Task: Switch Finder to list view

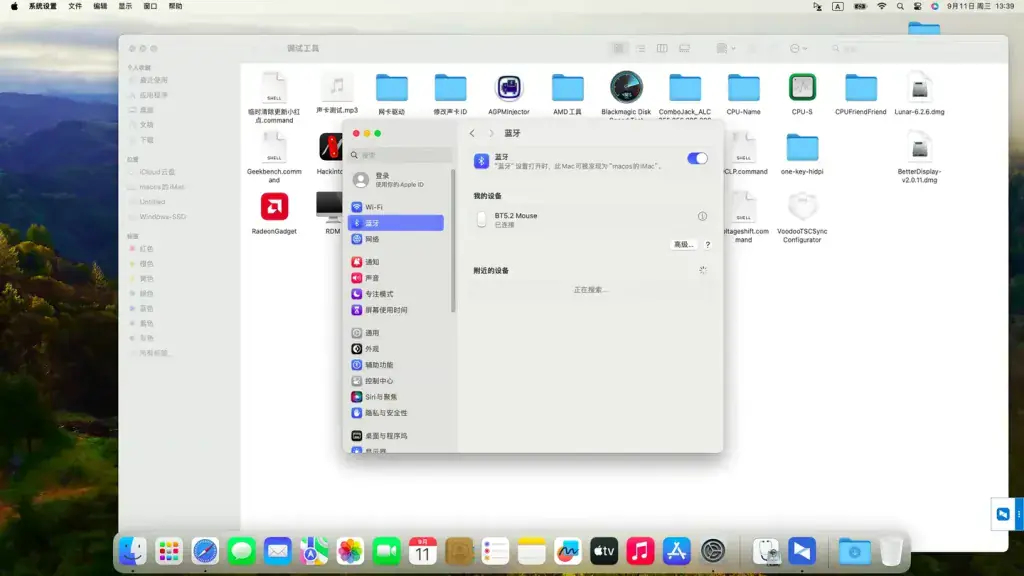Action: [x=640, y=48]
